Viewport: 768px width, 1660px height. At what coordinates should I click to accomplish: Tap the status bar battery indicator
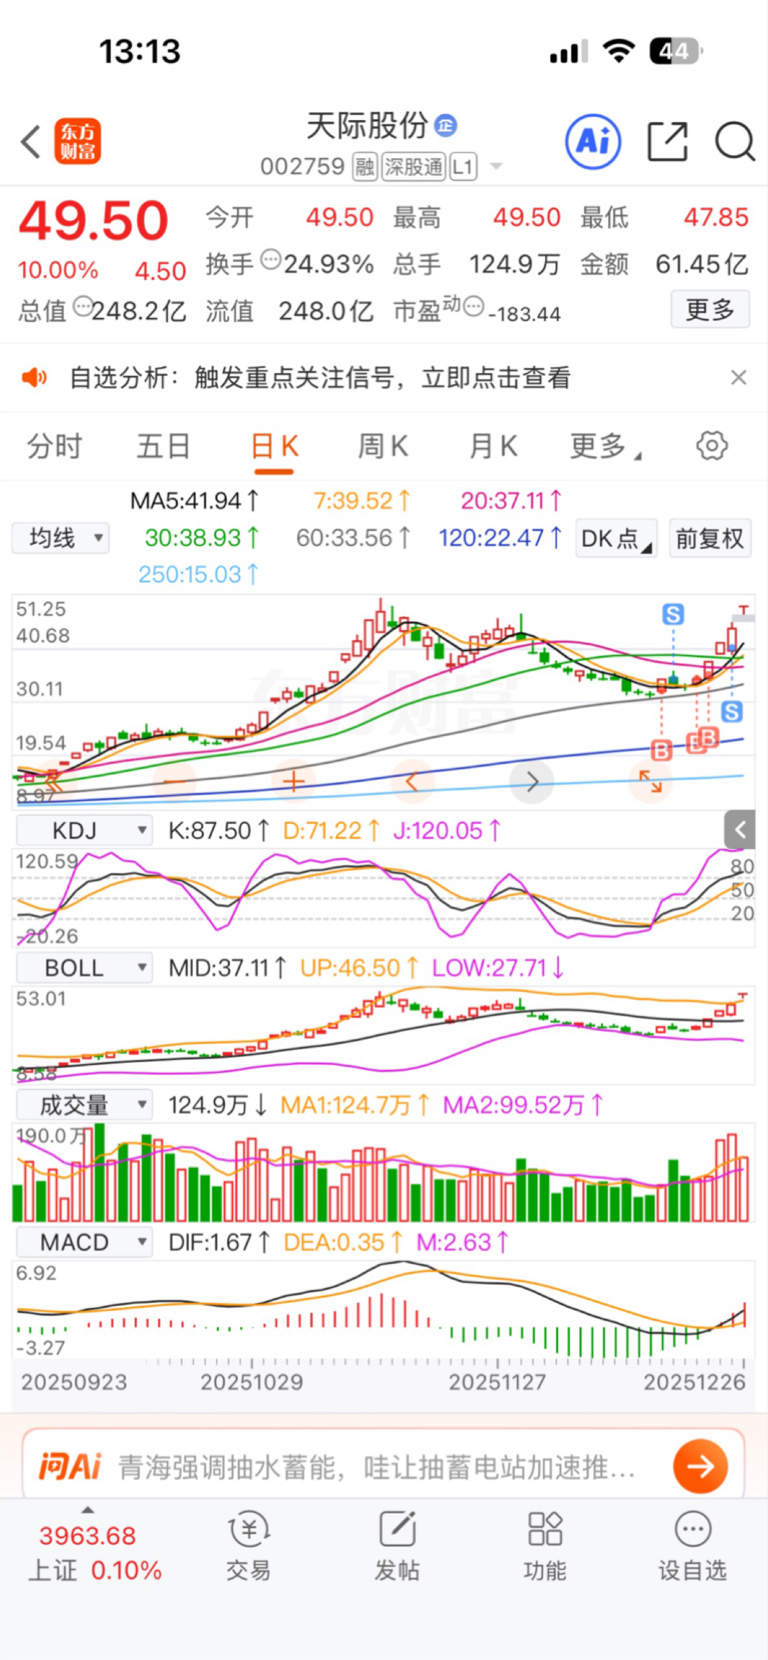click(x=676, y=51)
